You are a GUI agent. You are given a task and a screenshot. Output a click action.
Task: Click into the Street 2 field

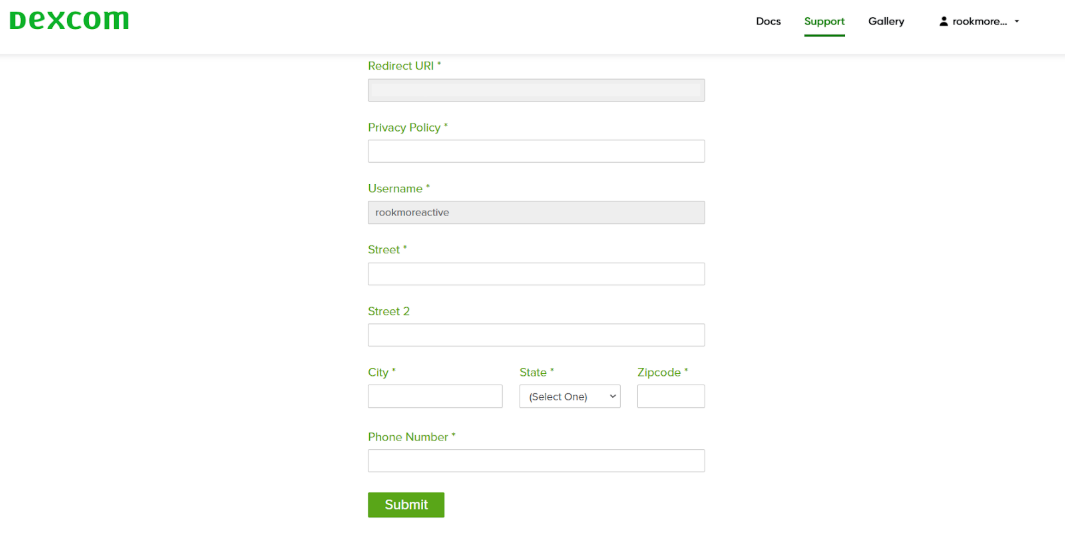click(536, 335)
